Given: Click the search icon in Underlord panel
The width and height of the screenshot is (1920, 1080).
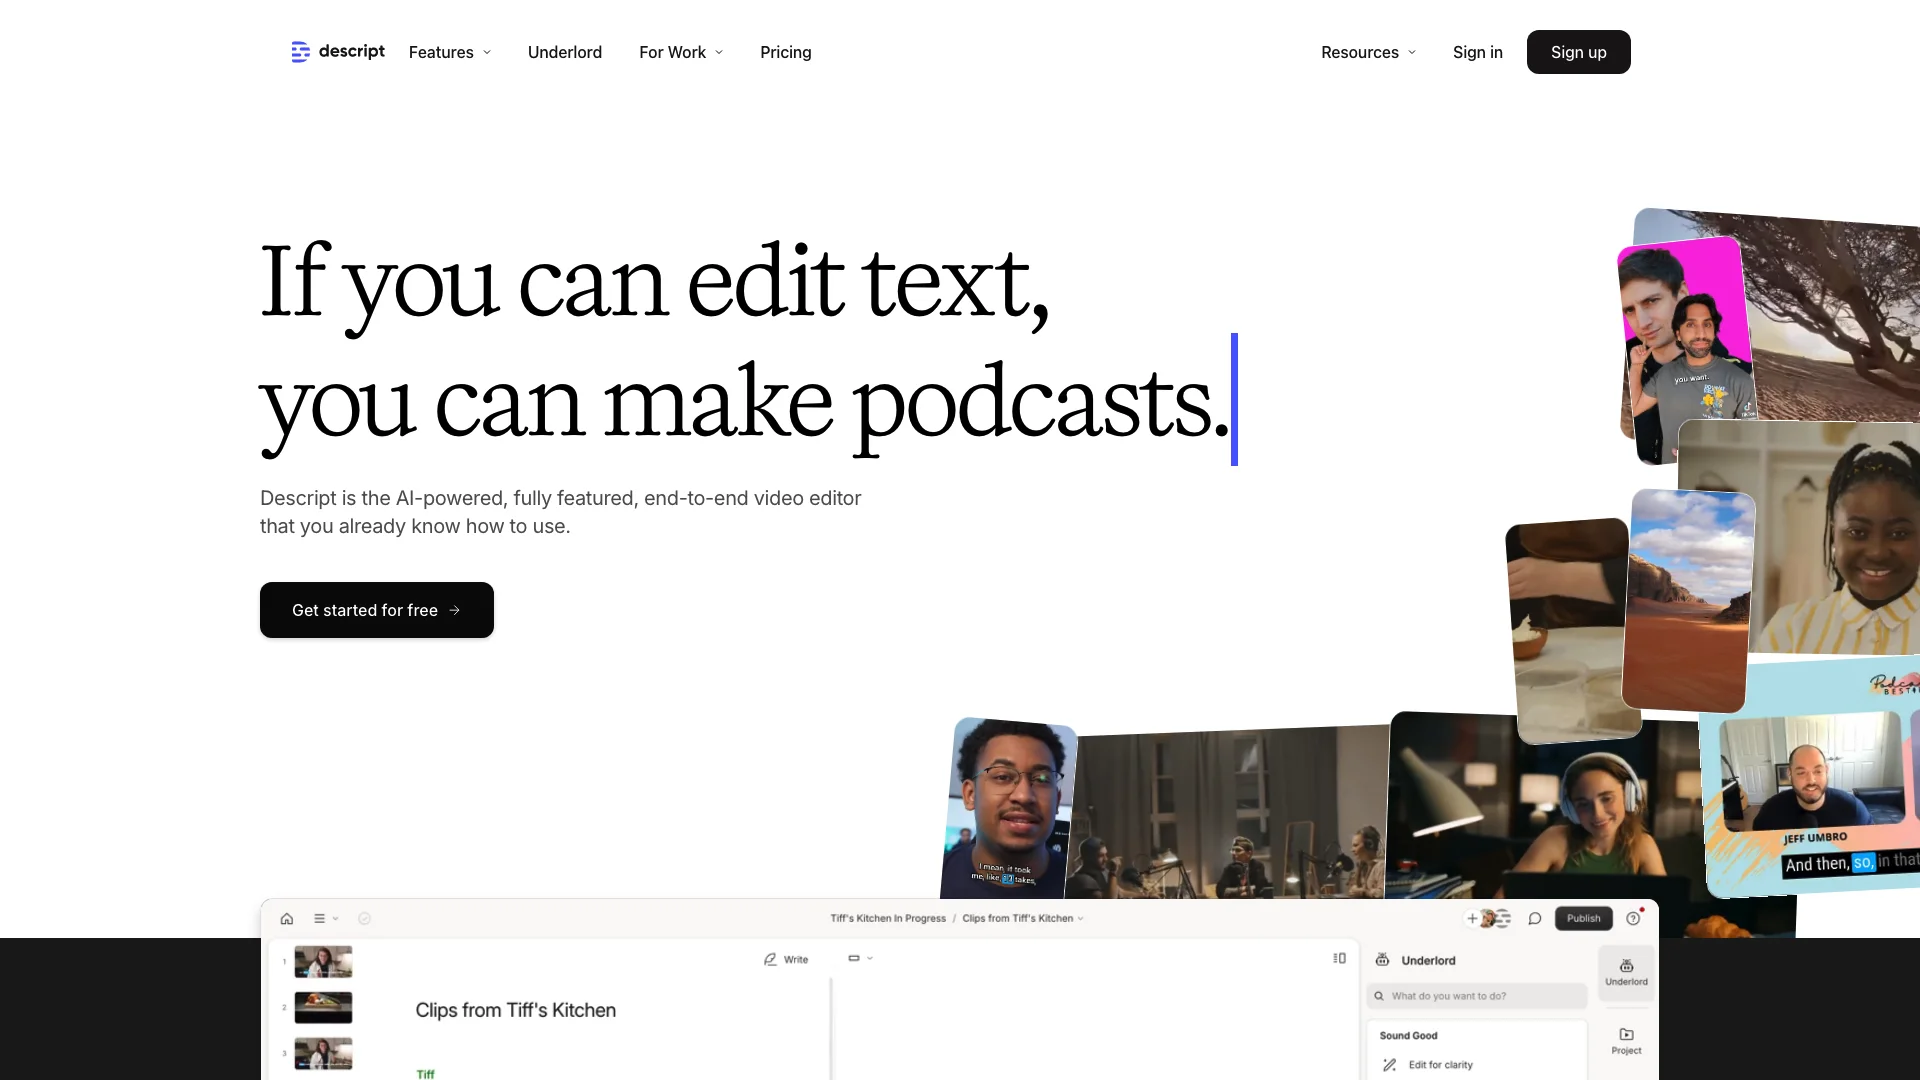Looking at the screenshot, I should [x=1379, y=996].
